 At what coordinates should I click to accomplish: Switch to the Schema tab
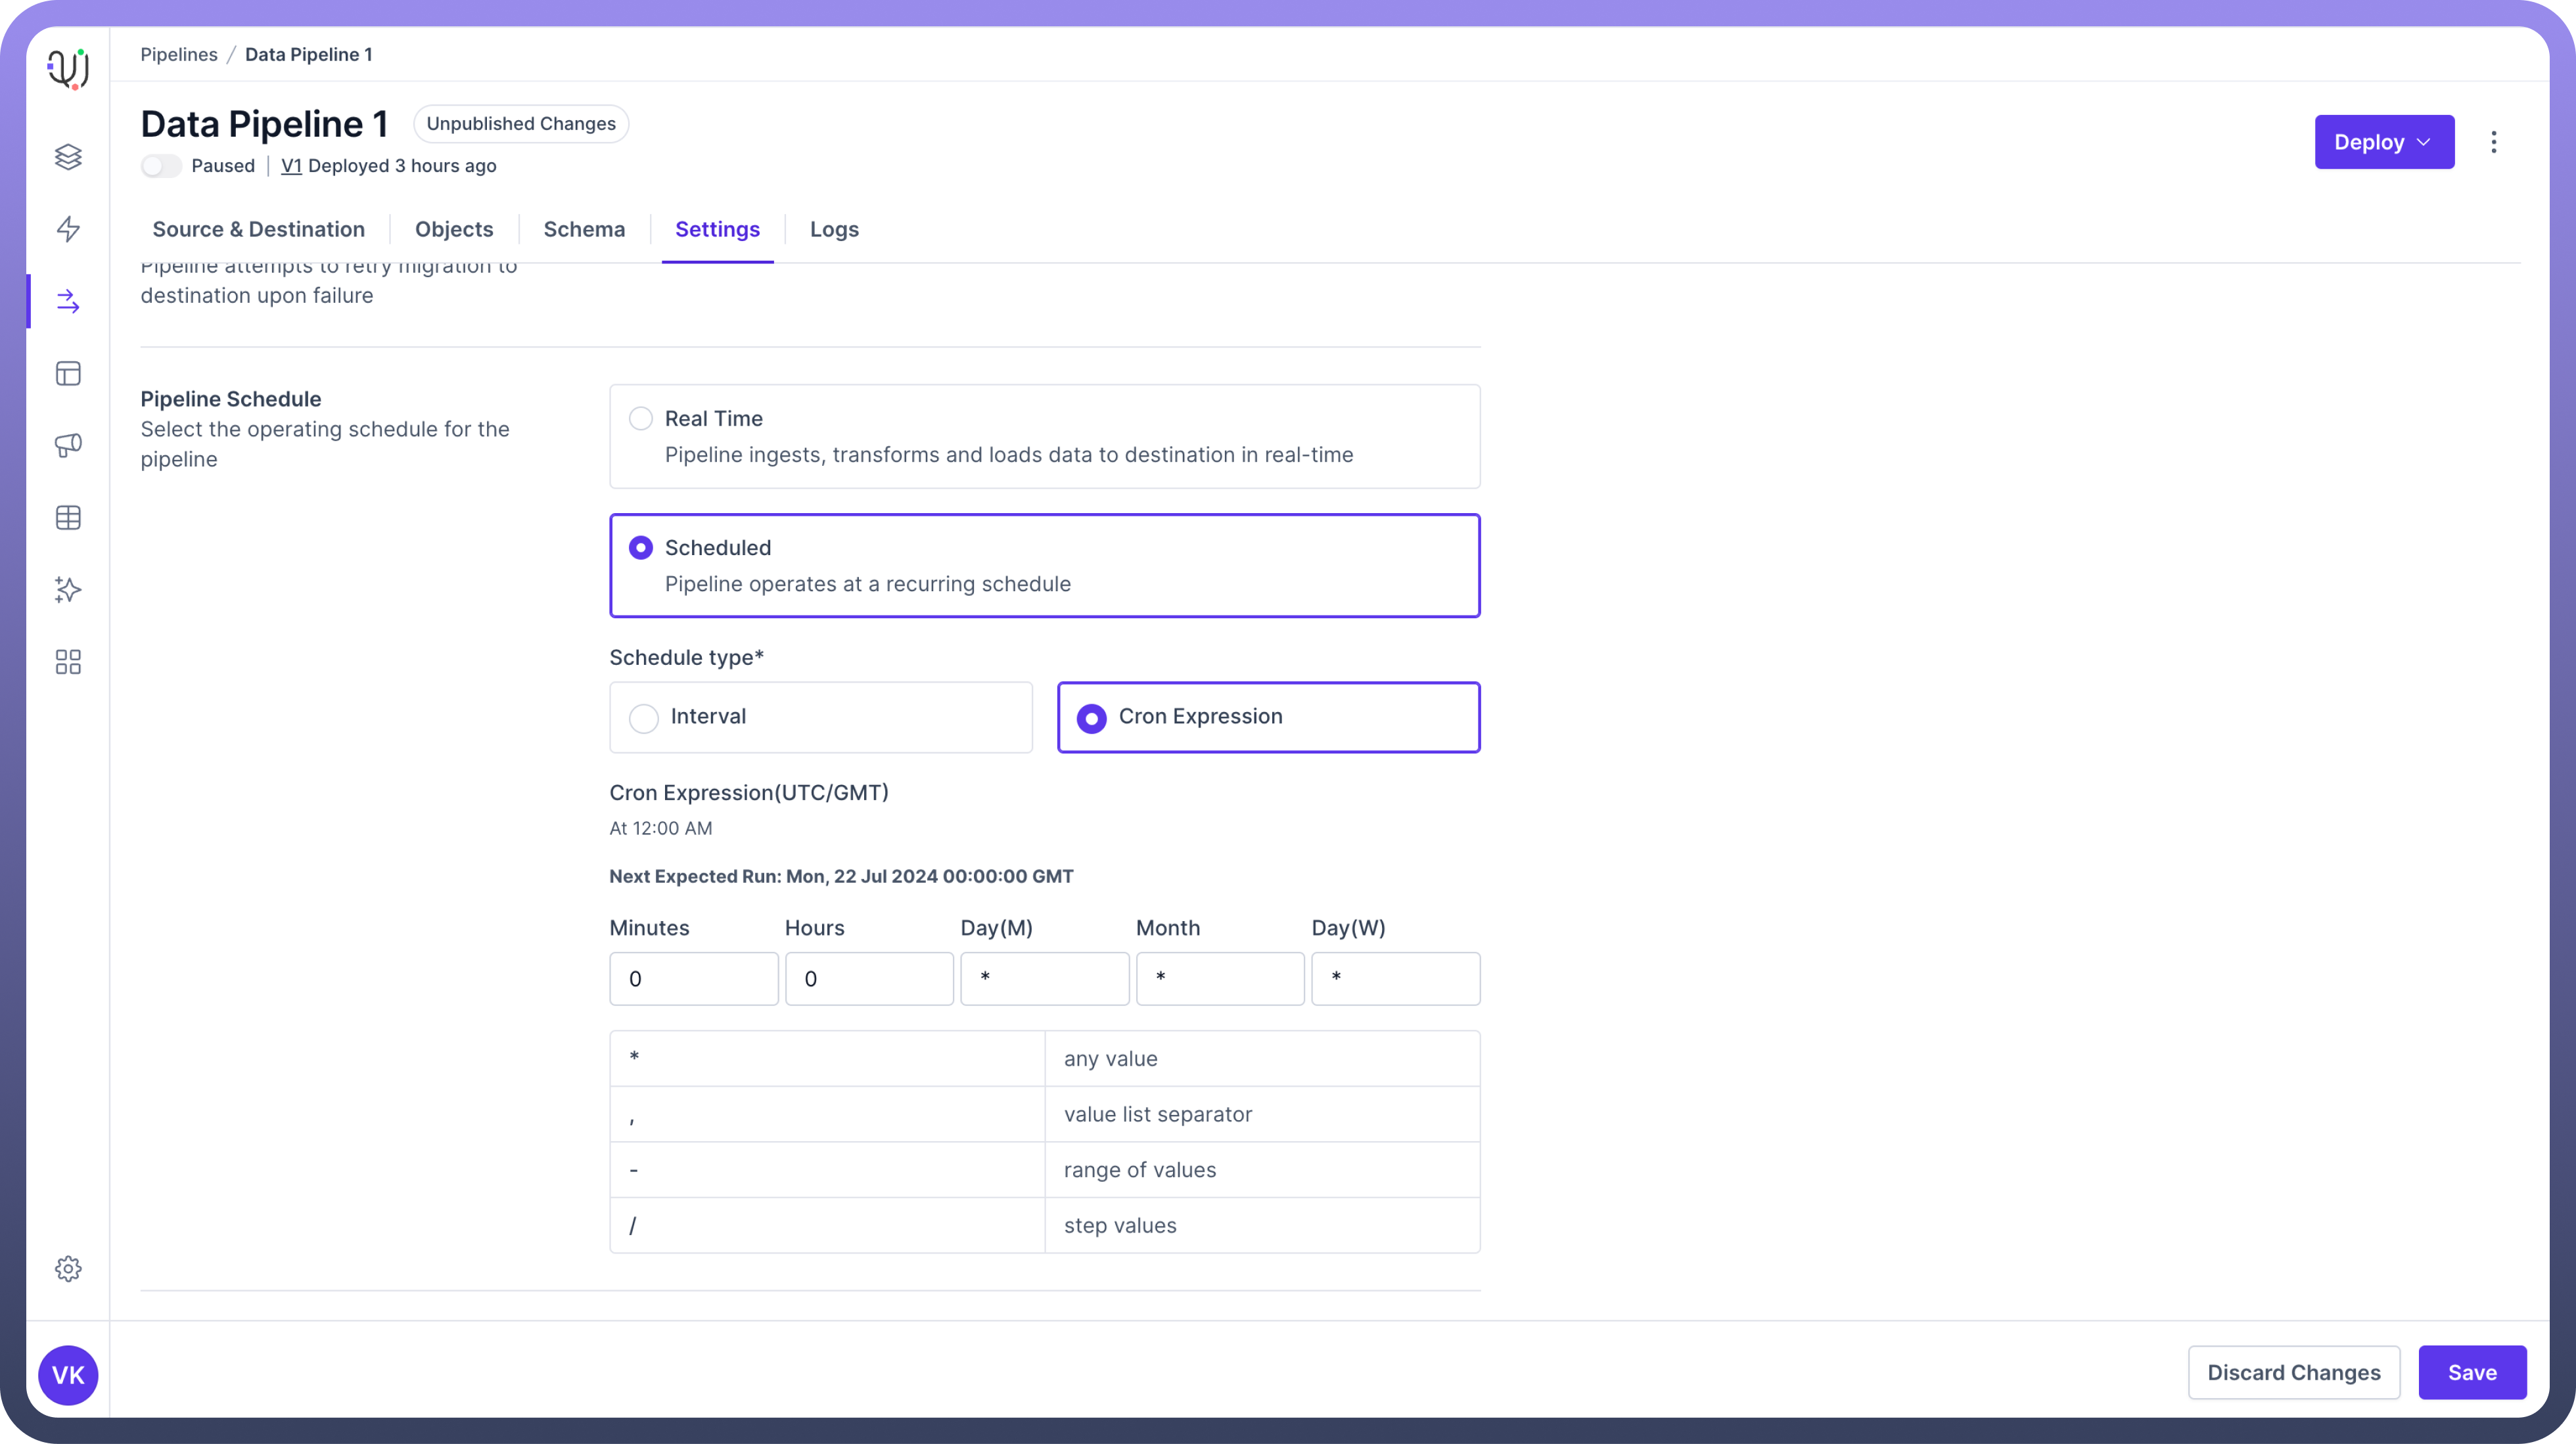pyautogui.click(x=584, y=229)
